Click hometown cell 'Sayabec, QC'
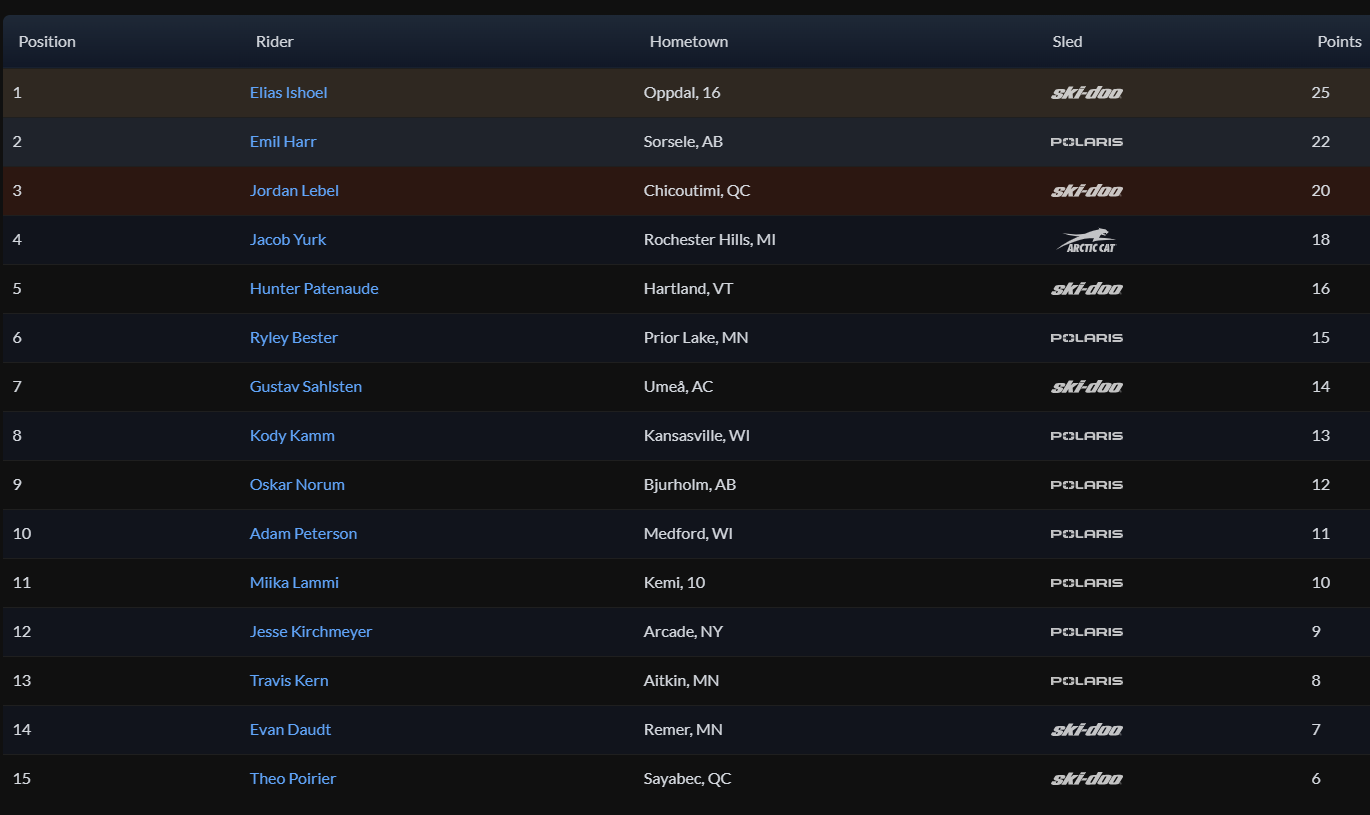Screen dimensions: 1370x815 point(687,778)
